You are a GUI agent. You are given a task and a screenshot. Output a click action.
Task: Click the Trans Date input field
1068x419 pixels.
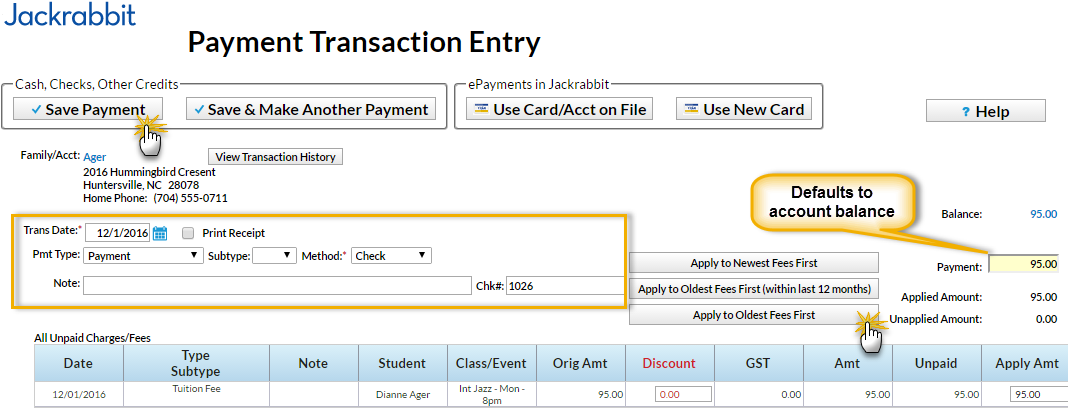(x=117, y=233)
